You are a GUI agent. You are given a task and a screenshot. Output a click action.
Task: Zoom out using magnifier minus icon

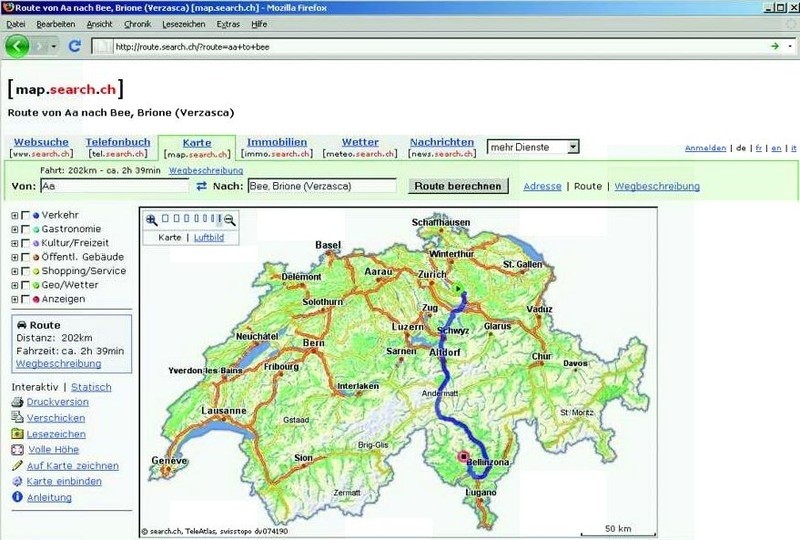230,220
